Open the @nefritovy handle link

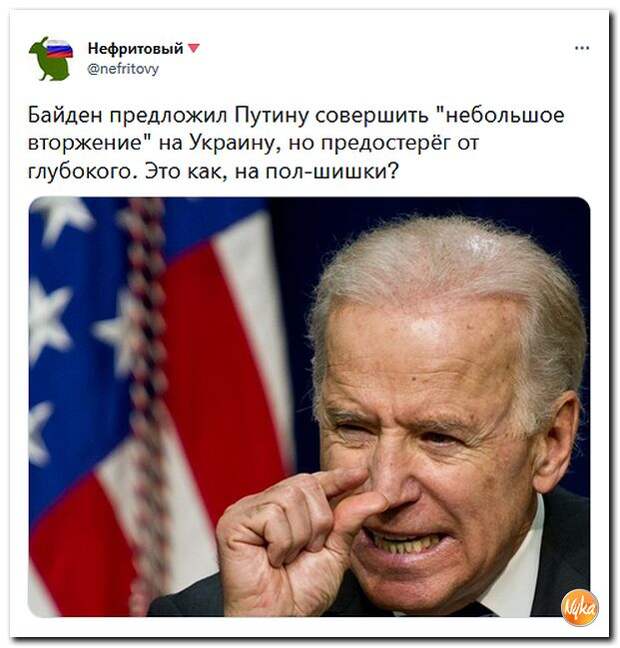(x=123, y=68)
